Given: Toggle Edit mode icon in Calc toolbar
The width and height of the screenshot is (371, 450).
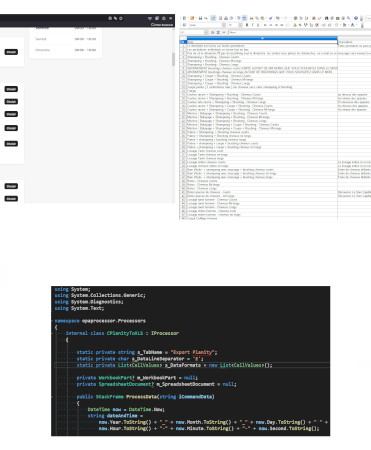Looking at the screenshot, I should [x=213, y=18].
